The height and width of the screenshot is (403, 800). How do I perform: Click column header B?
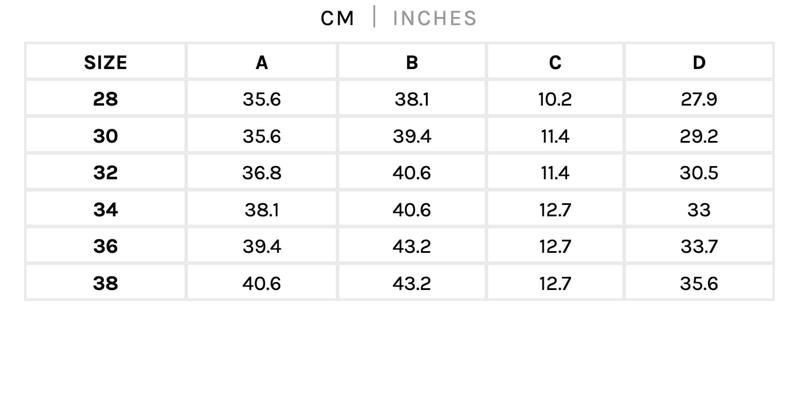tap(412, 62)
